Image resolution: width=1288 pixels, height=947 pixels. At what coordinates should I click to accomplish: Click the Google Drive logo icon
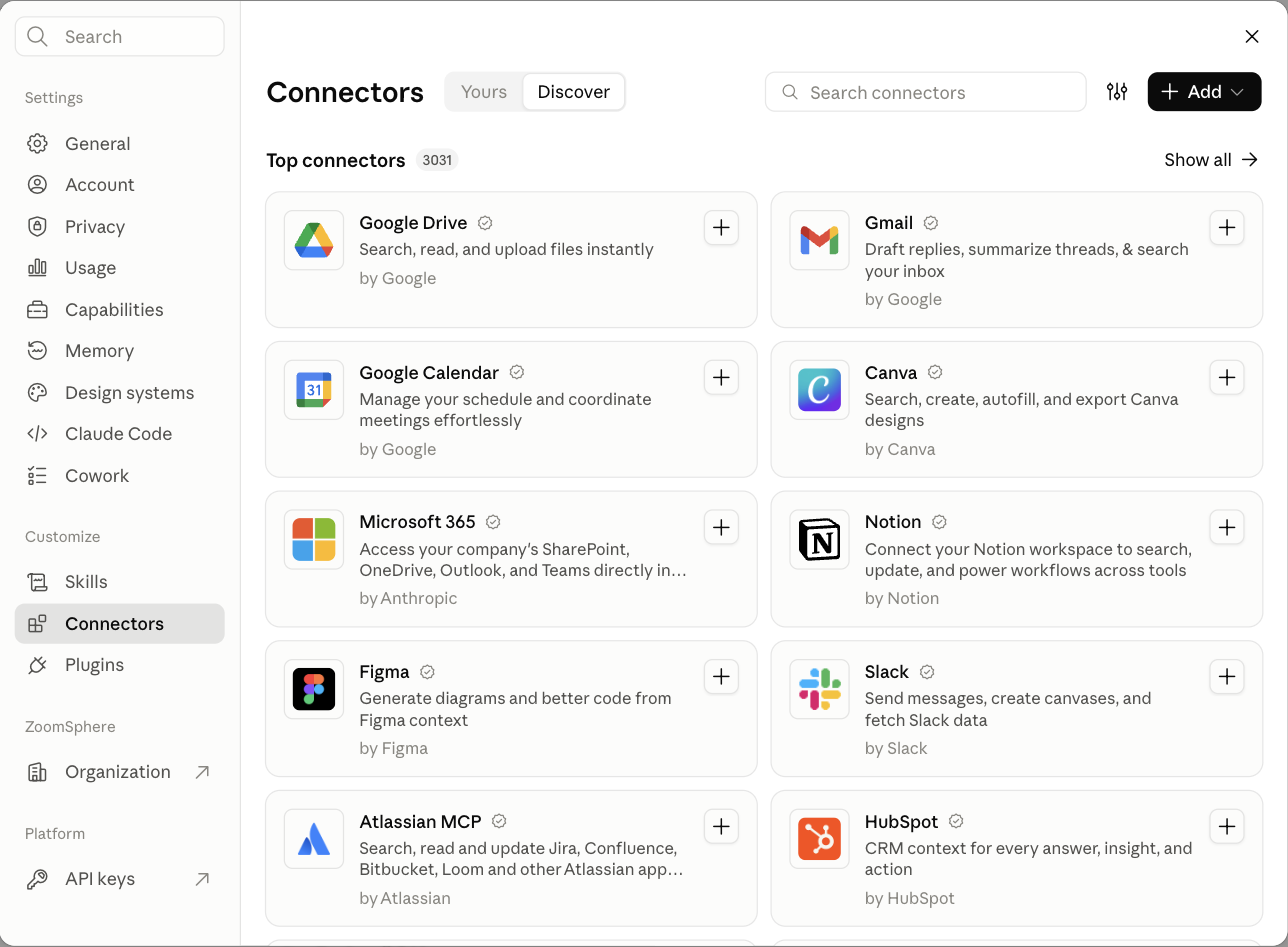pyautogui.click(x=314, y=240)
